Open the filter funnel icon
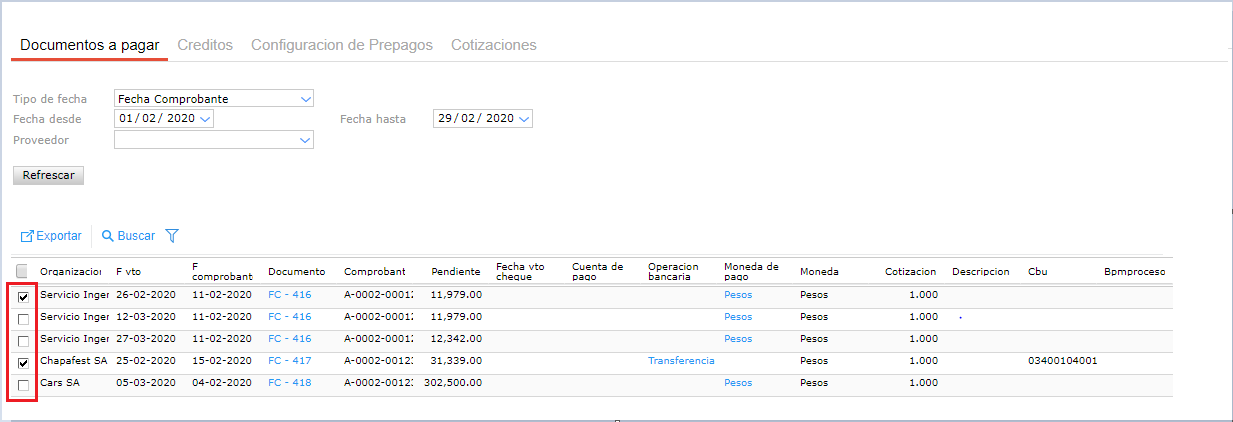This screenshot has height=422, width=1233. click(x=172, y=236)
